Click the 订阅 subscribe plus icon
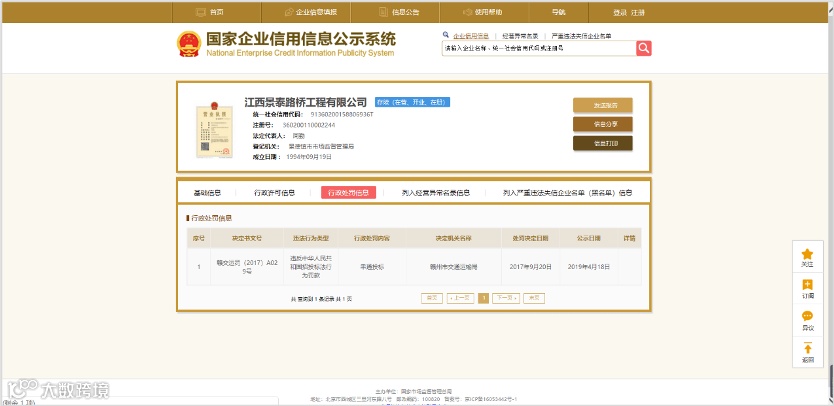This screenshot has height=406, width=834. tap(807, 285)
